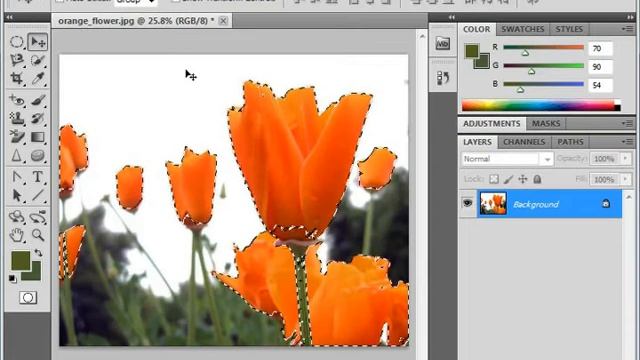Open the Adjustments panel options menu
640x360 pixels.
628,123
